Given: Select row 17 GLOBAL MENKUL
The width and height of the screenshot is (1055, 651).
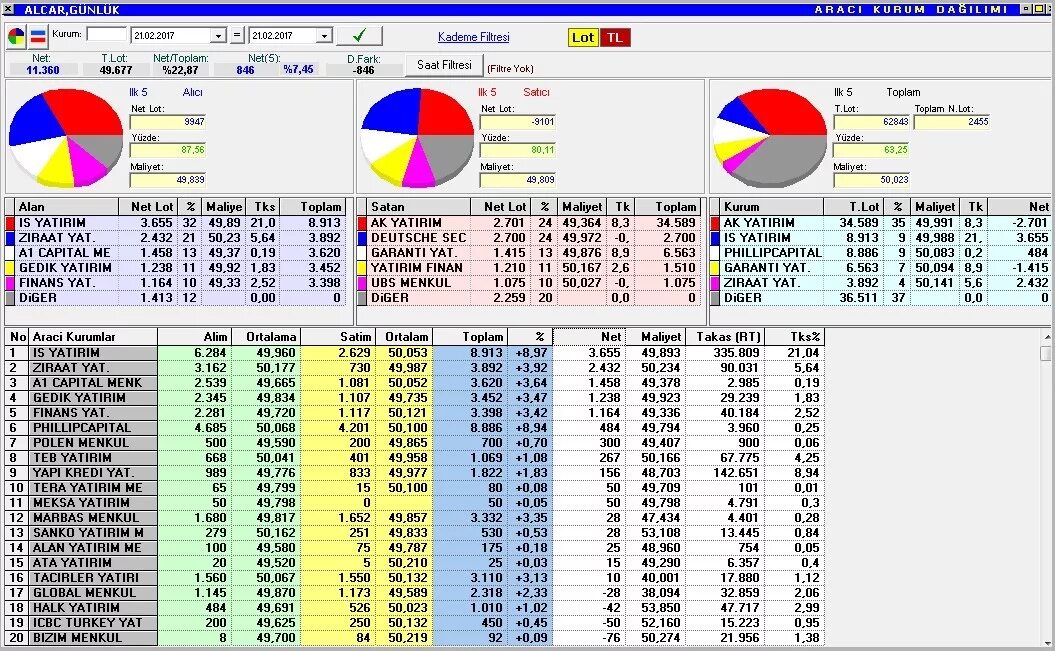Looking at the screenshot, I should 415,592.
